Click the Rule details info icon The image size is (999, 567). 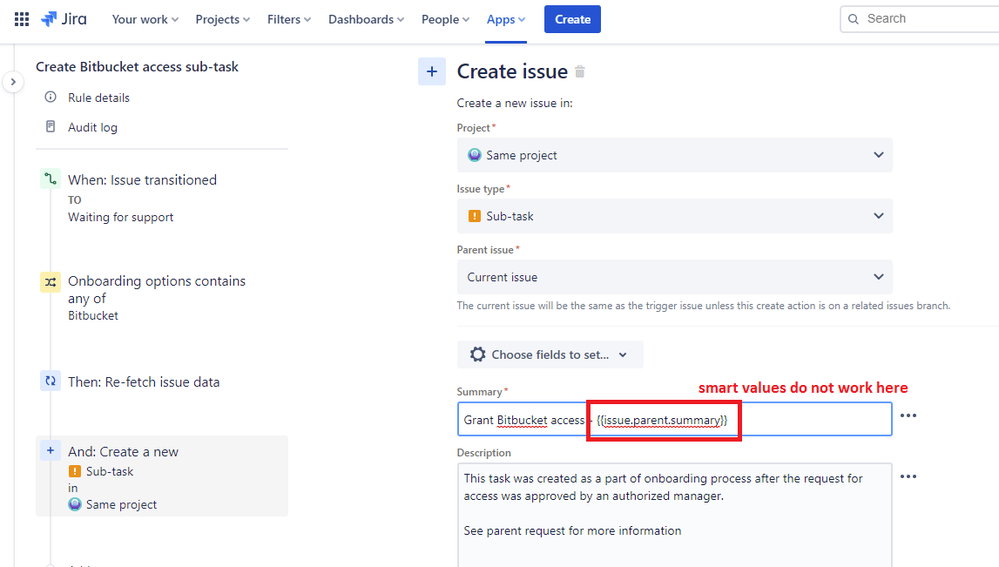50,97
